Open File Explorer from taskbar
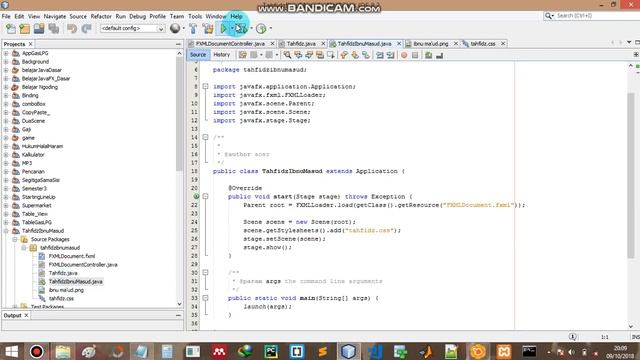Viewport: 640px width, 360px height. [x=63, y=352]
